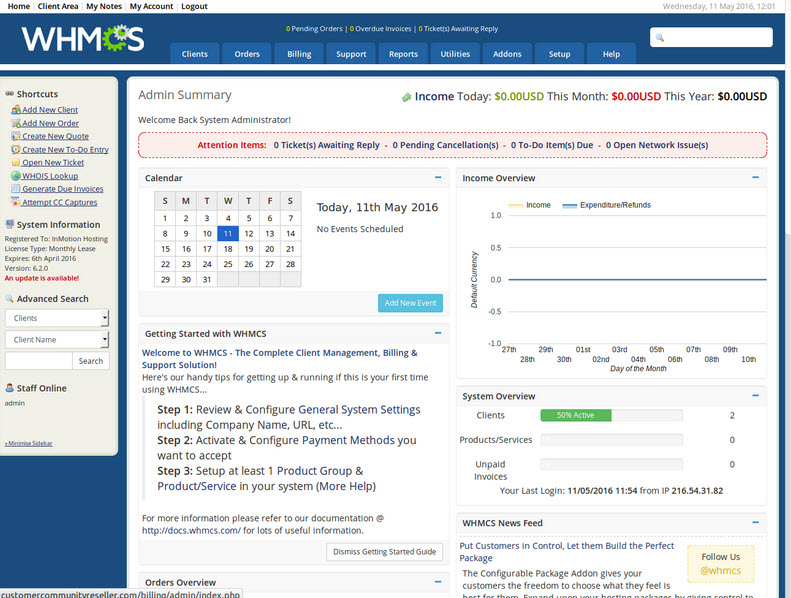Click the WHOIS Lookup globe icon

[16, 176]
